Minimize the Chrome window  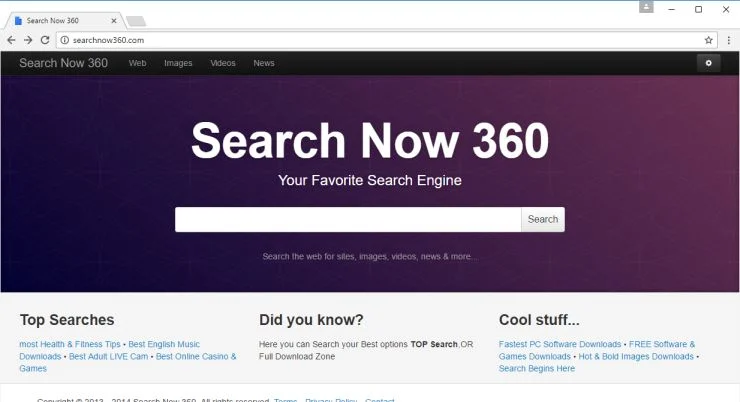point(672,9)
